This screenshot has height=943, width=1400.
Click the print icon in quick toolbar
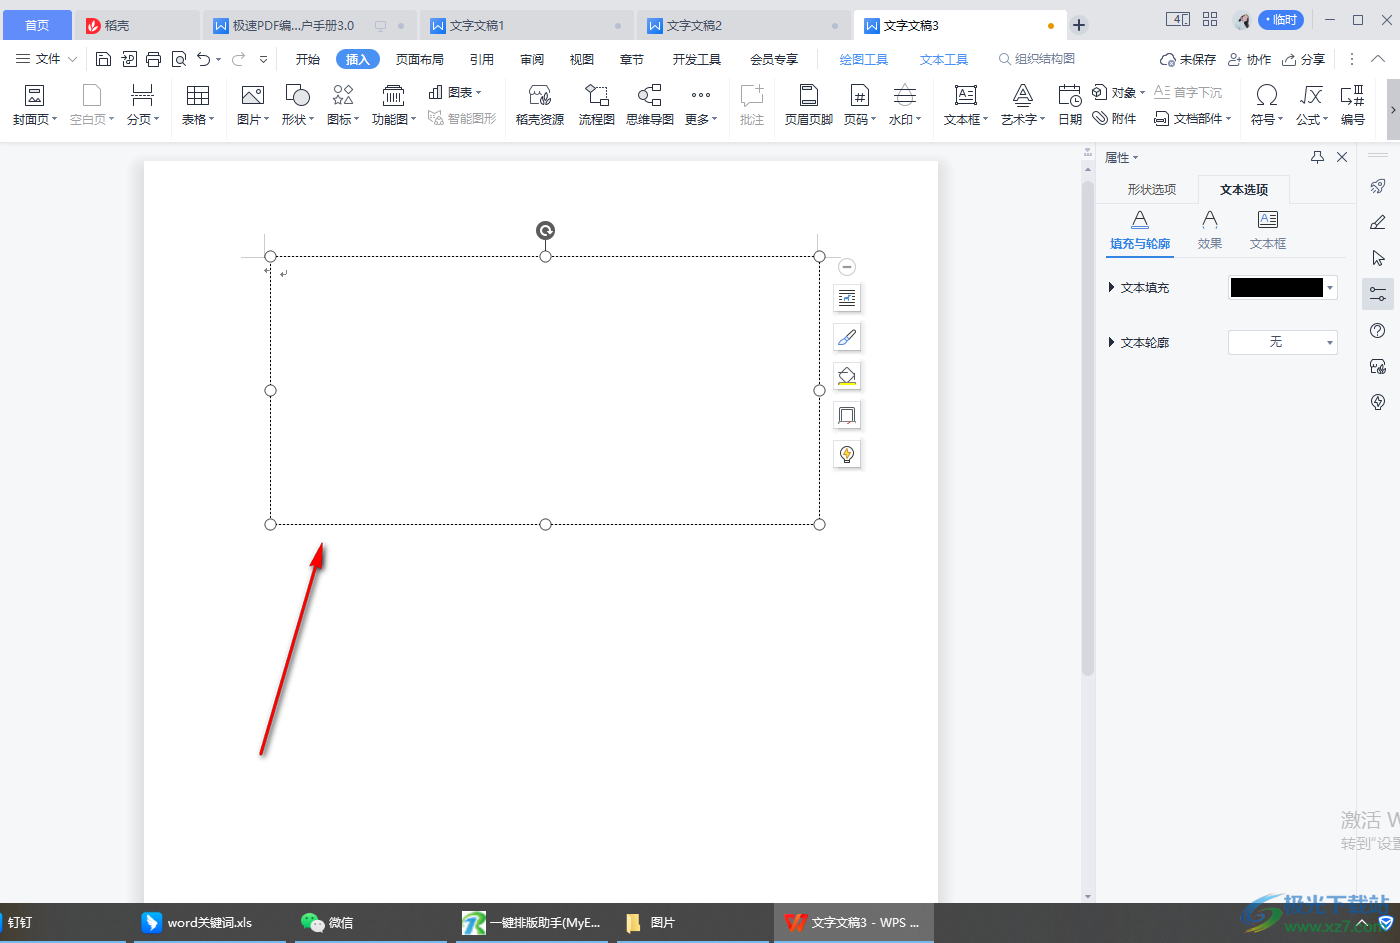point(153,59)
